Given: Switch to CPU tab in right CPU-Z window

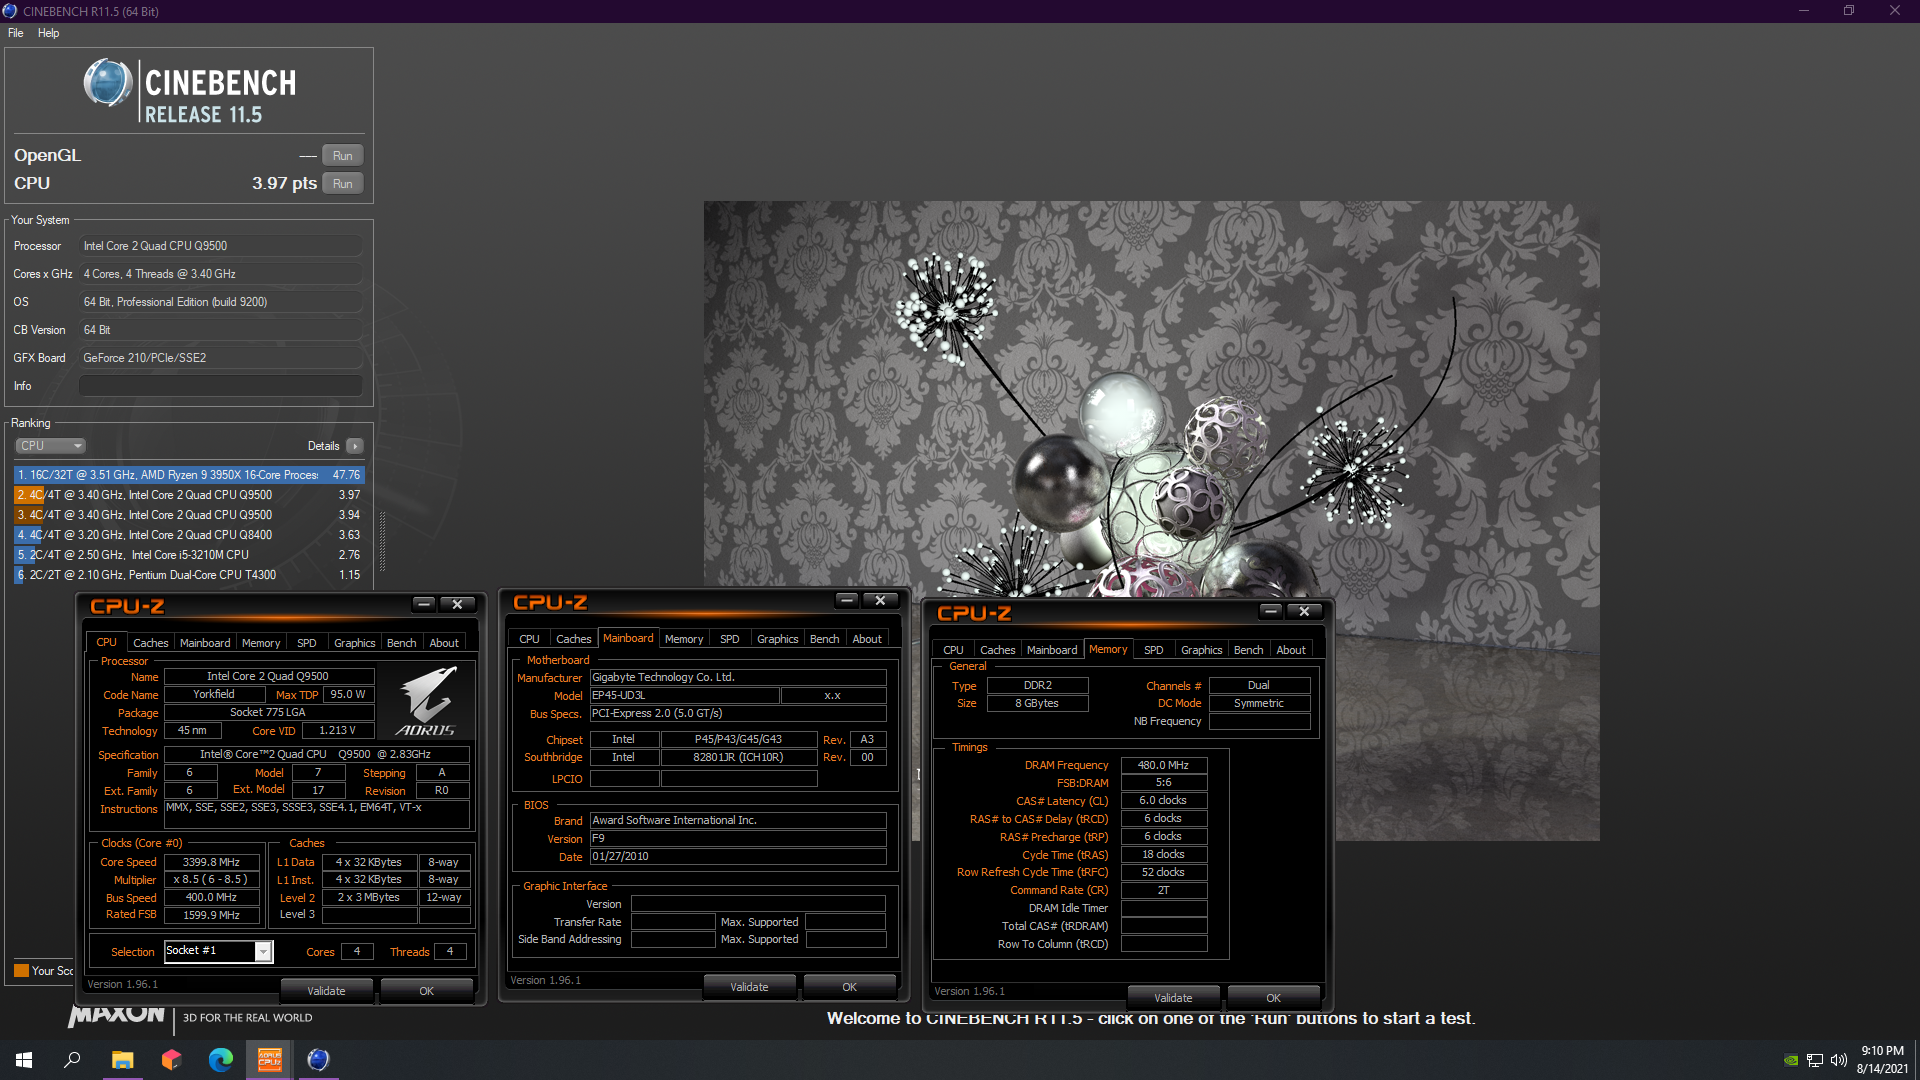Looking at the screenshot, I should (953, 650).
